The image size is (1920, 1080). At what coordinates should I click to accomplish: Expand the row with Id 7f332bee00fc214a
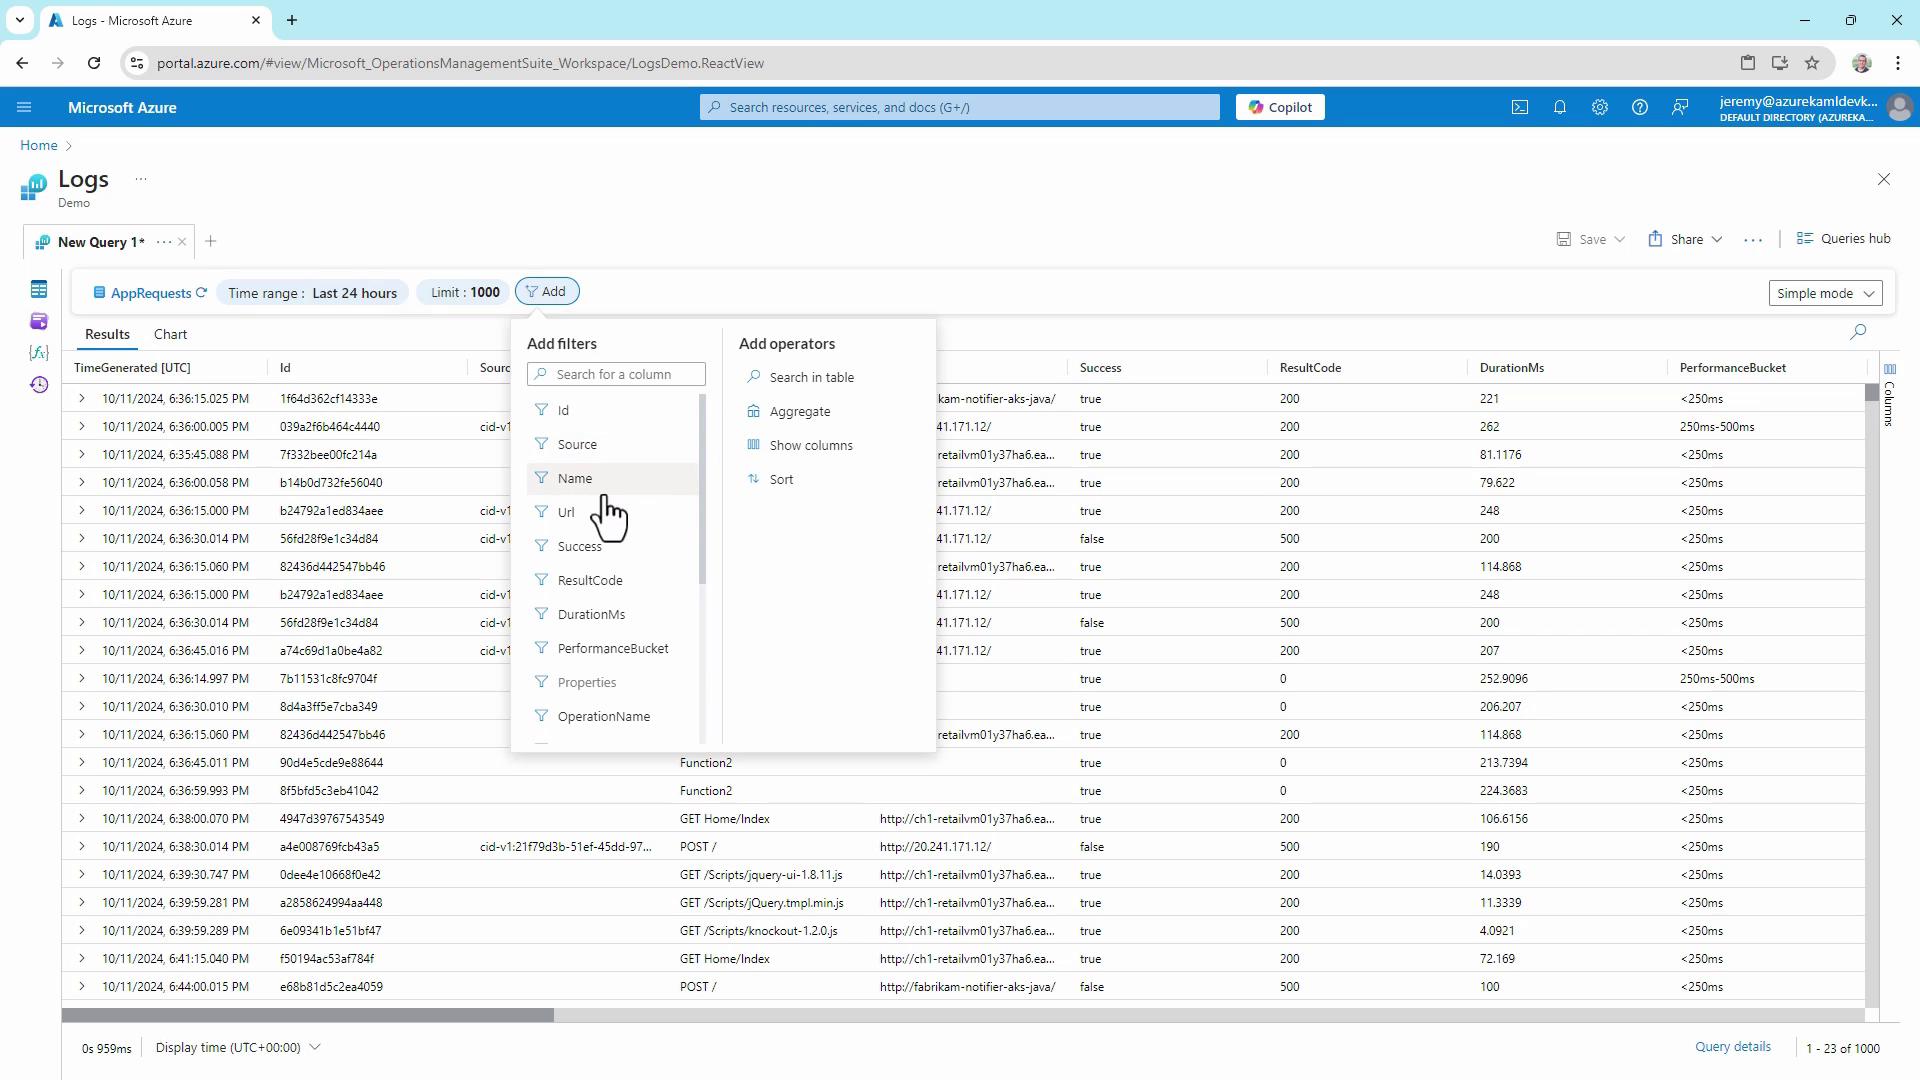coord(81,455)
